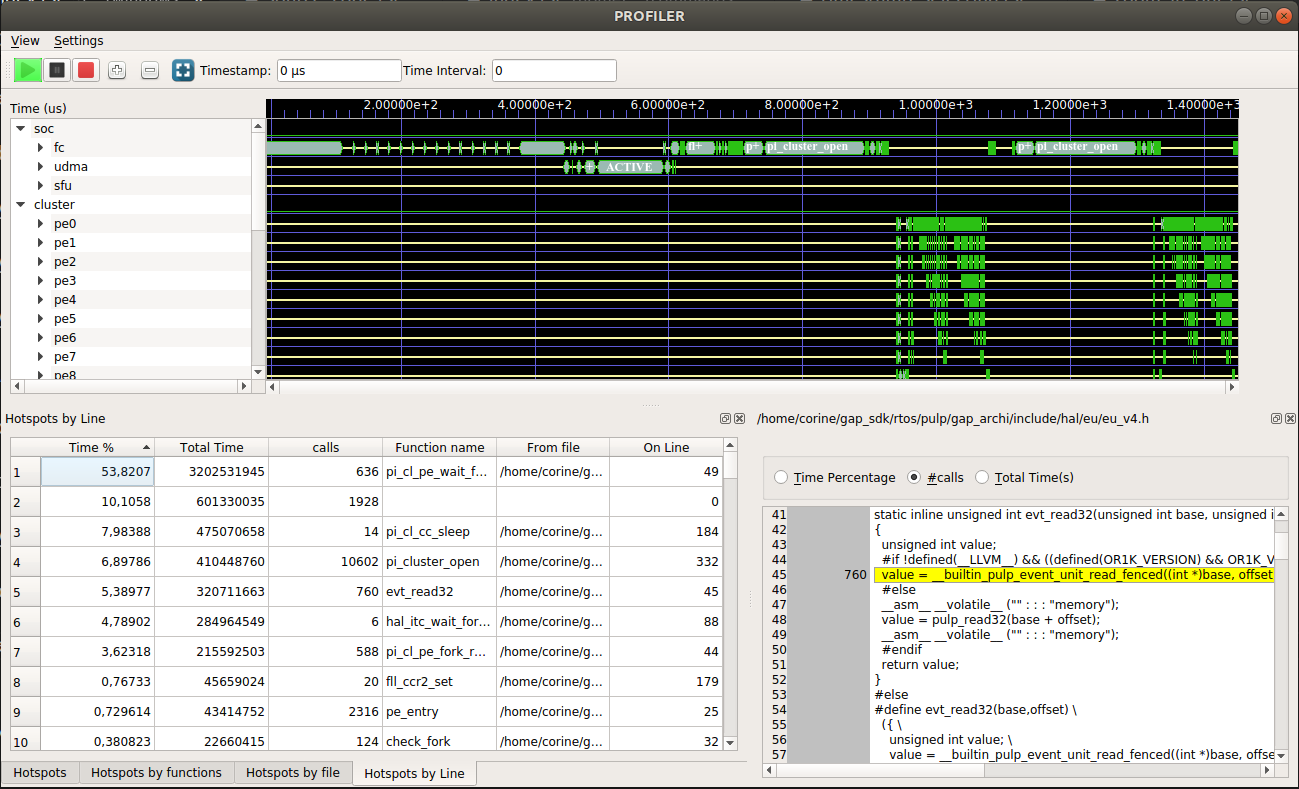Select the Total Time(s) radio button
This screenshot has width=1299, height=789.
982,478
